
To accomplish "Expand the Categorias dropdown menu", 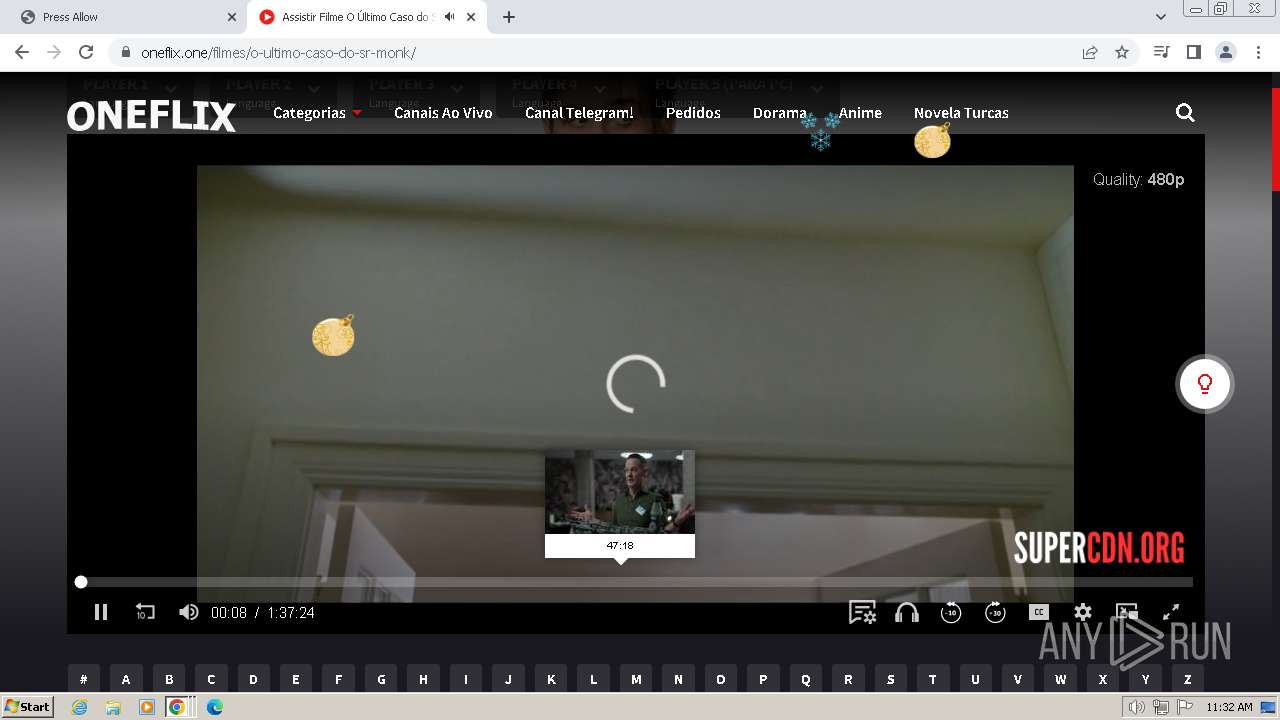I will (317, 113).
